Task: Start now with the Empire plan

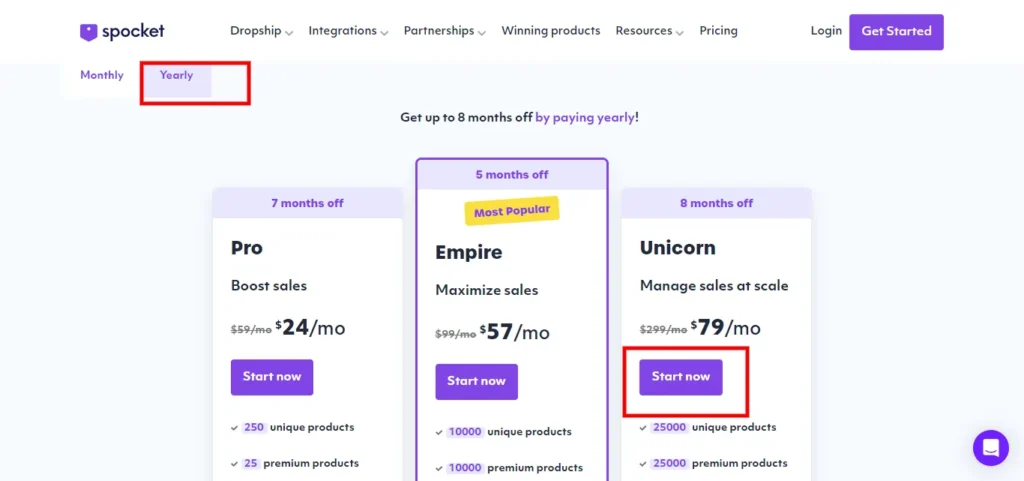Action: [476, 381]
